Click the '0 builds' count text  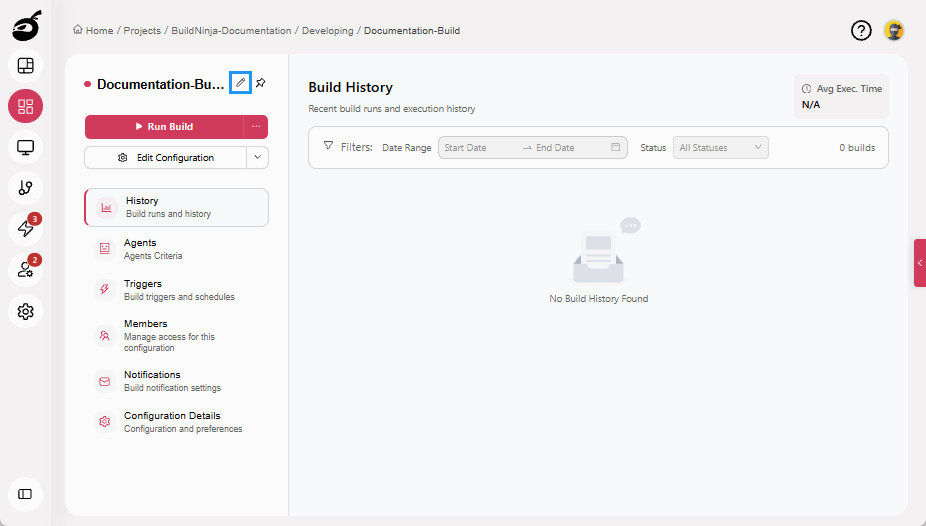pos(857,148)
